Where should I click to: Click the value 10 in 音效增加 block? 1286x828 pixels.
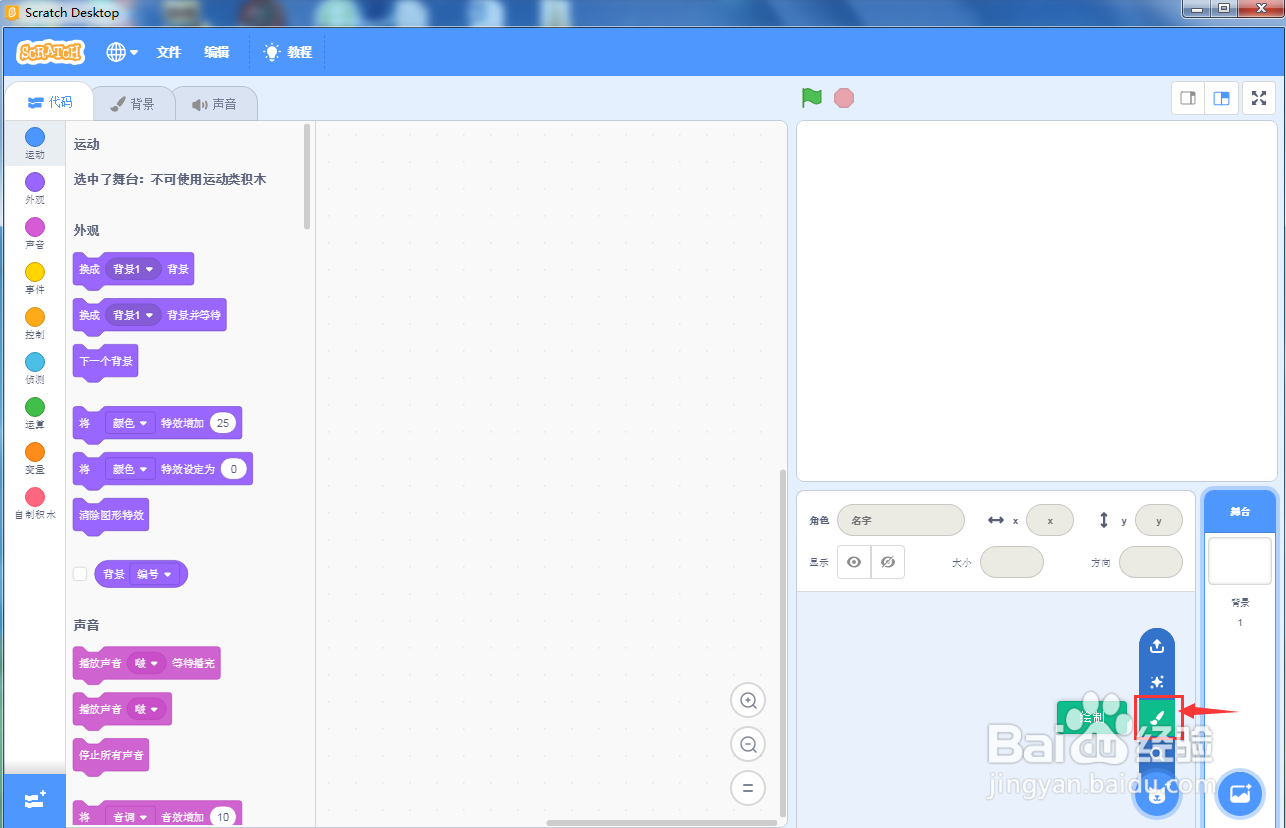point(223,817)
